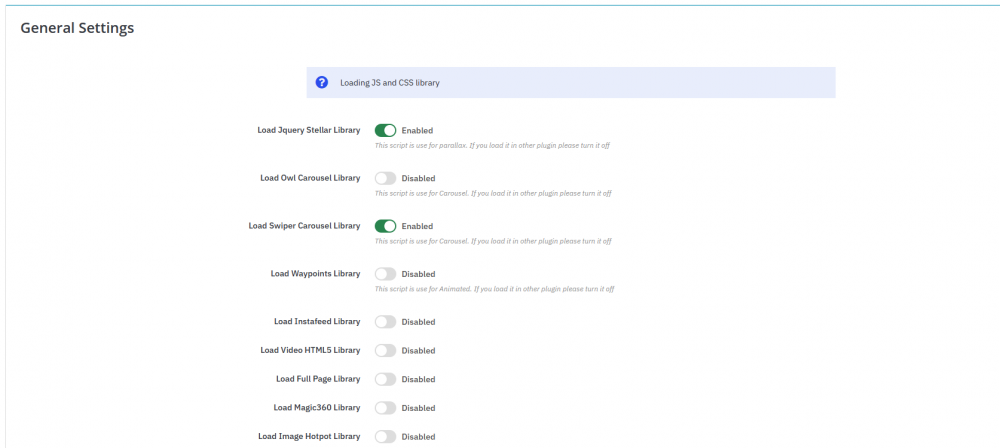Disable the Load Jquery Stellar Library toggle

click(385, 130)
